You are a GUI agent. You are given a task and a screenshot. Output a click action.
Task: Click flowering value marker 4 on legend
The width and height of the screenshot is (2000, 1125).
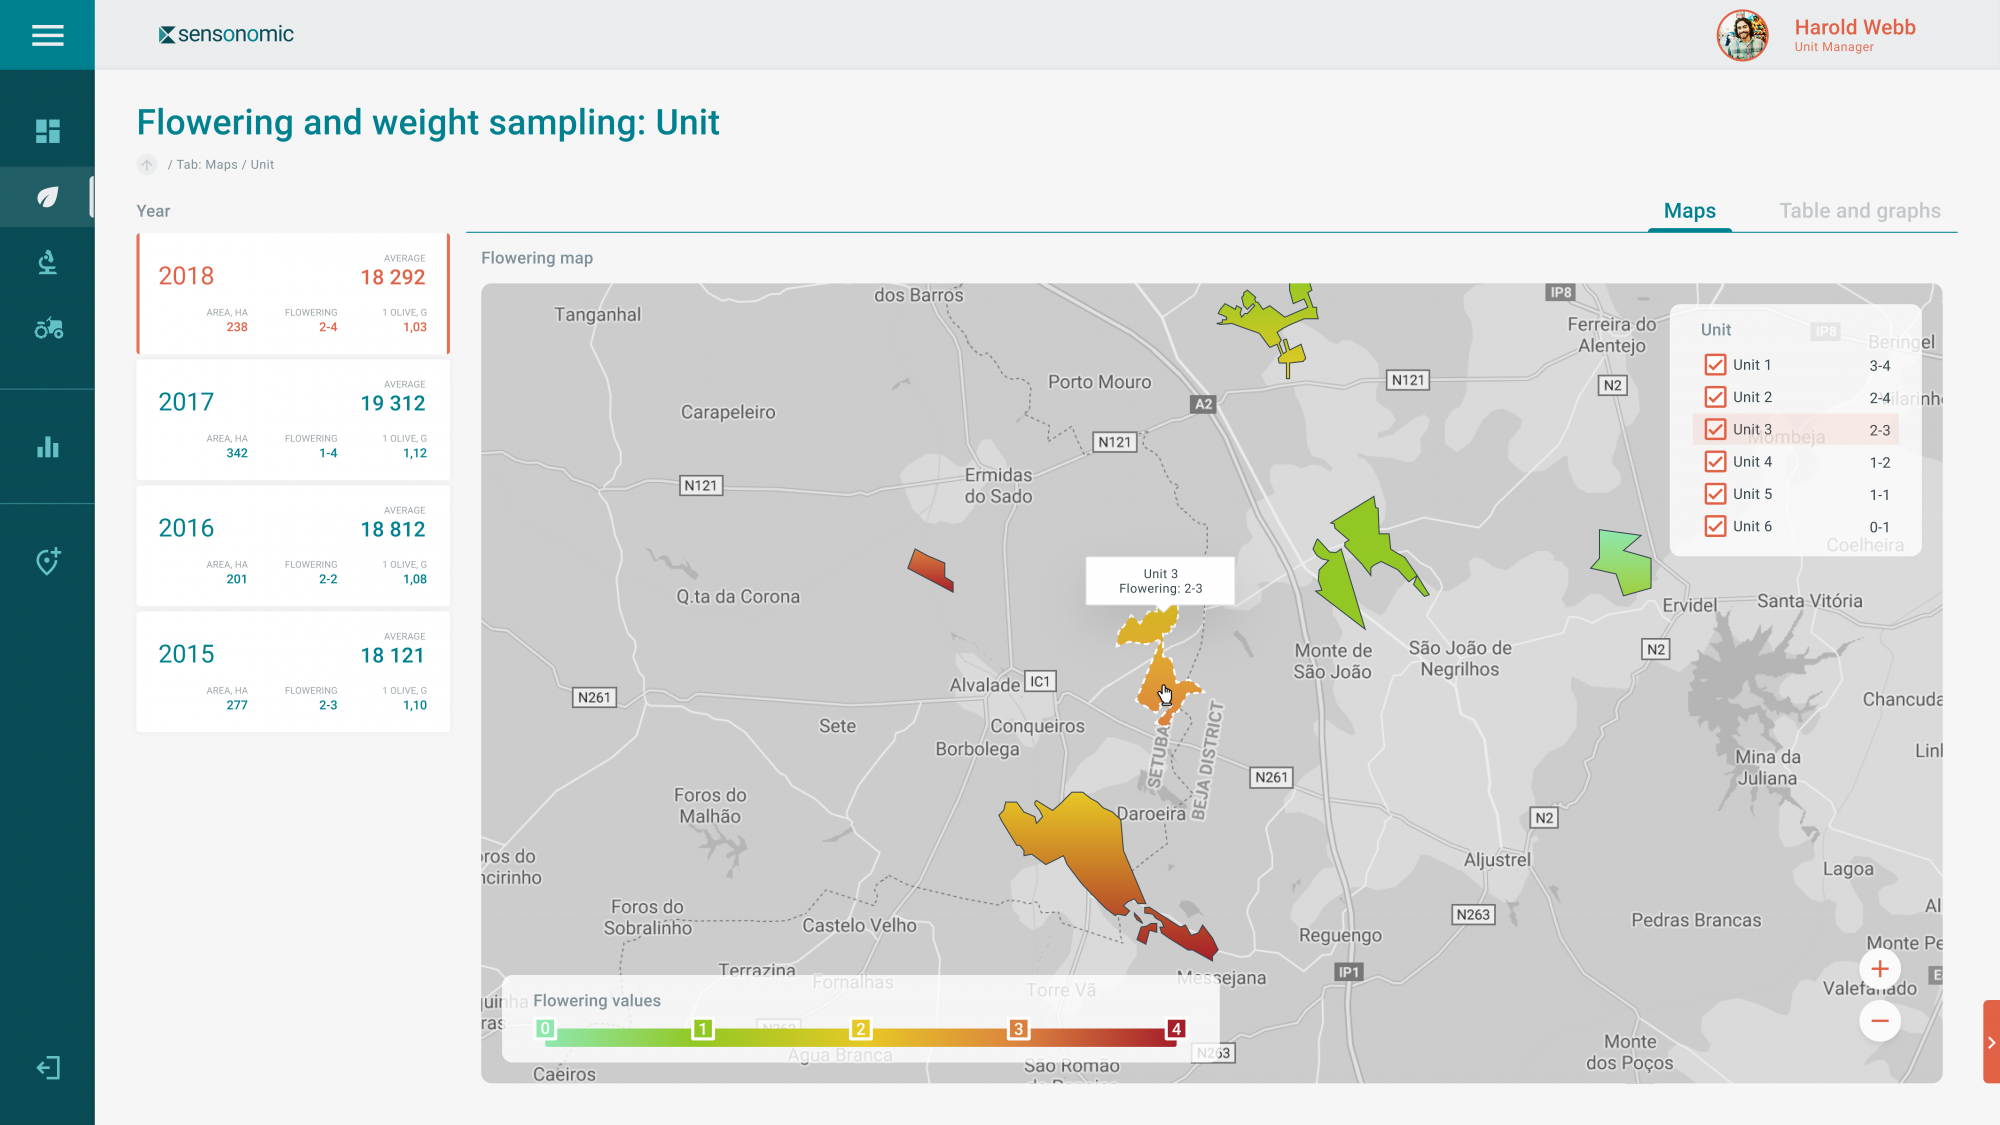click(1176, 1029)
